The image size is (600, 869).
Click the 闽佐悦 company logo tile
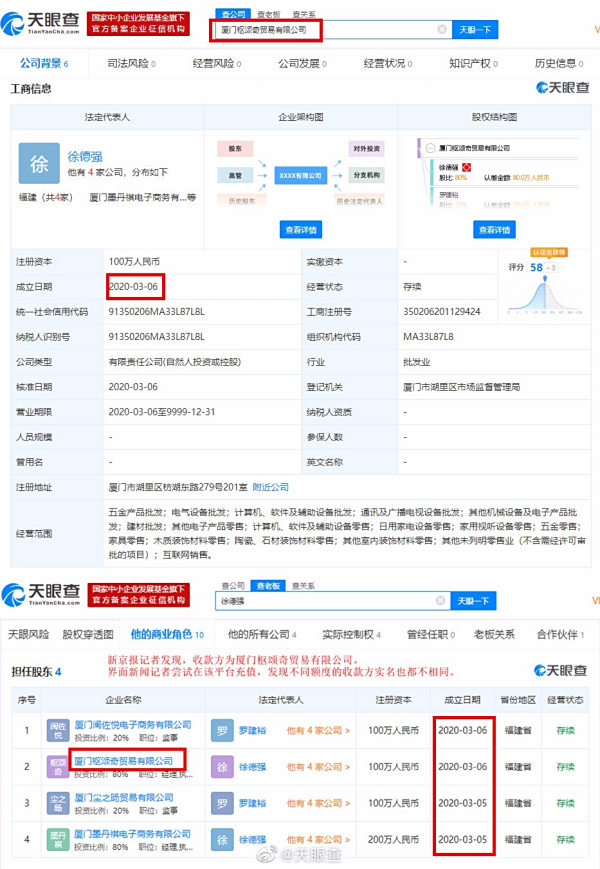click(x=58, y=730)
